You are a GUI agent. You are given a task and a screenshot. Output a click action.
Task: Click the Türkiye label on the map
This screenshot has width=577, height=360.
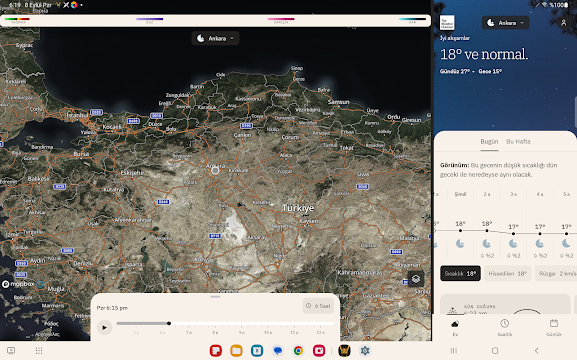(298, 208)
